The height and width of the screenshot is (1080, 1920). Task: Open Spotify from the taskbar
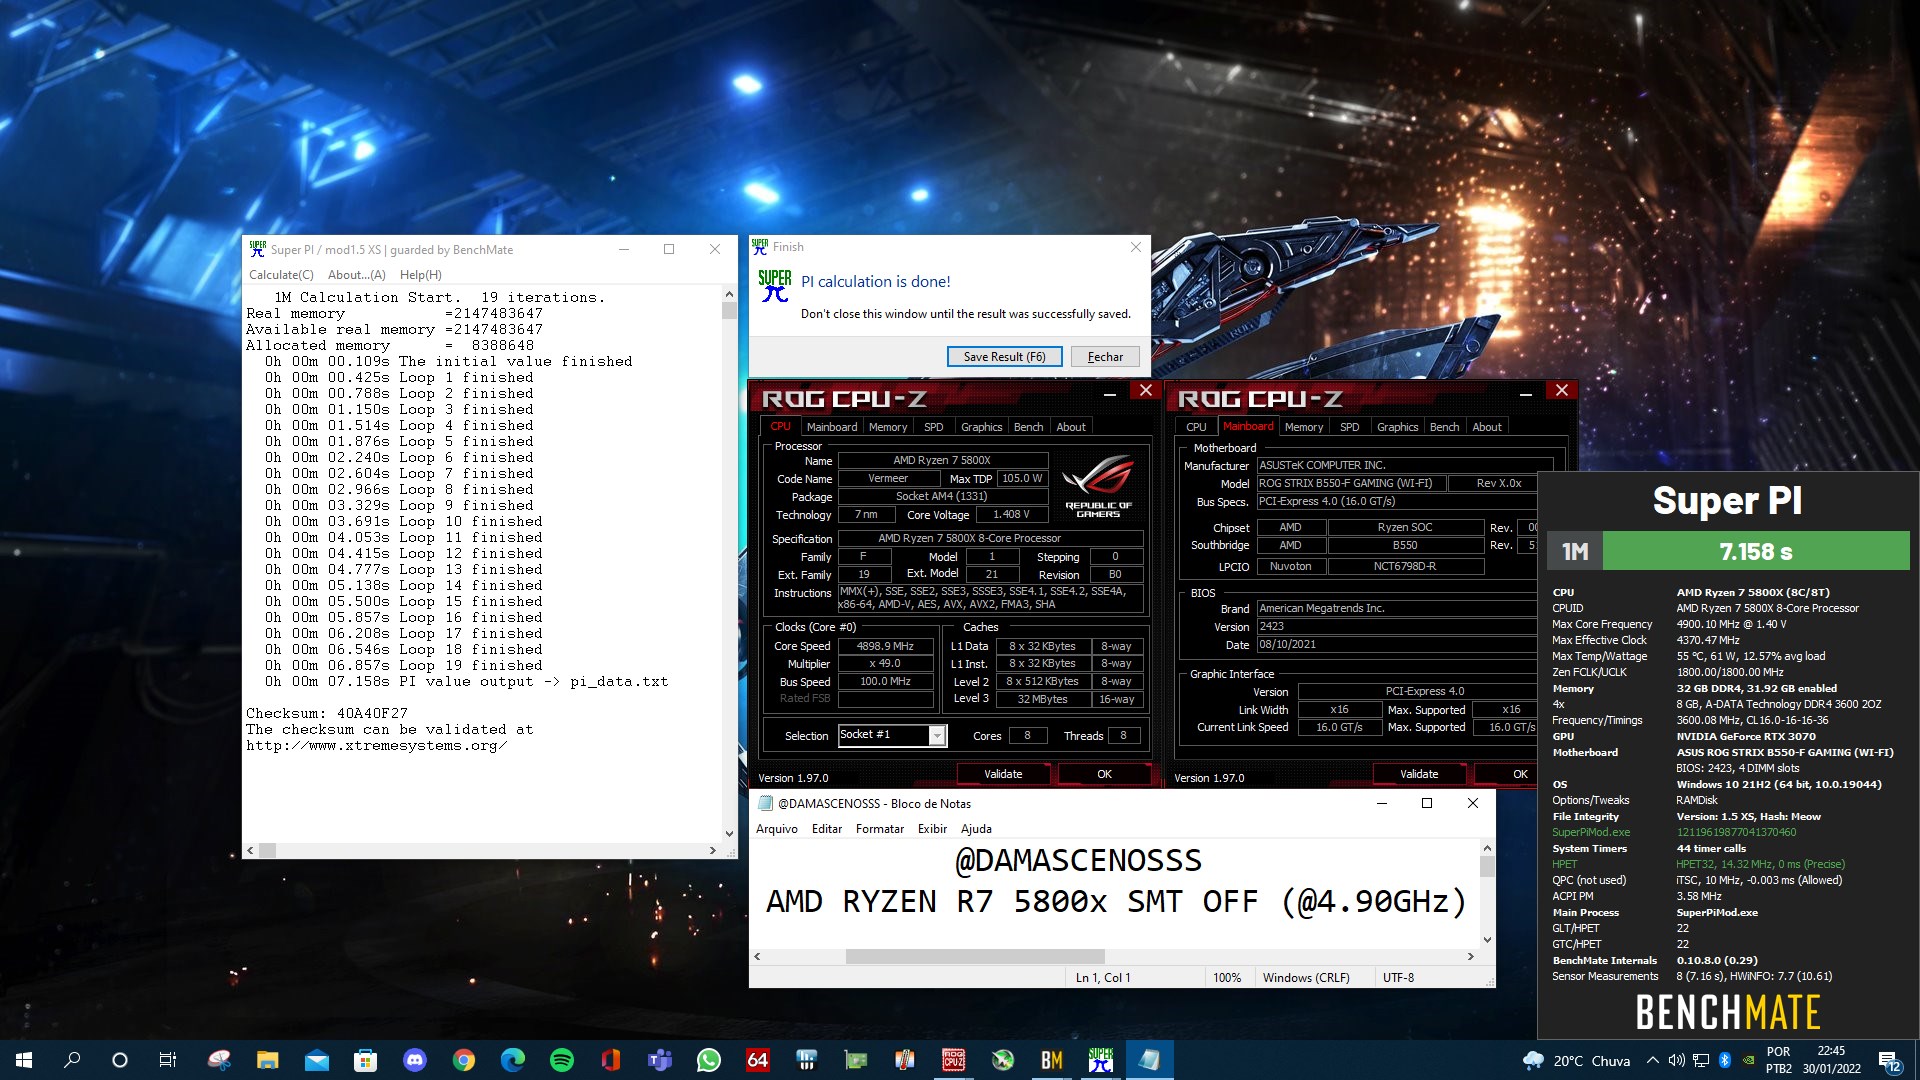point(561,1060)
